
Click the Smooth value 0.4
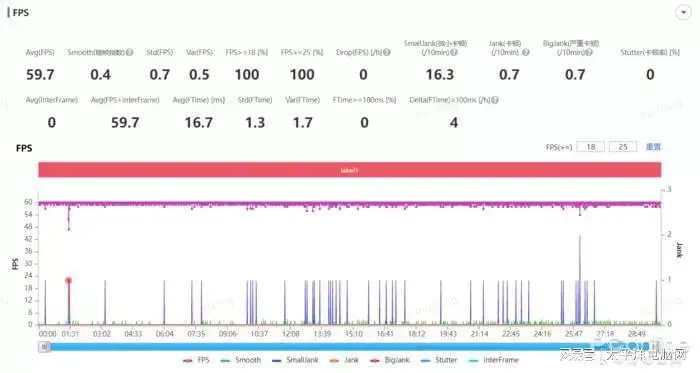(x=100, y=75)
